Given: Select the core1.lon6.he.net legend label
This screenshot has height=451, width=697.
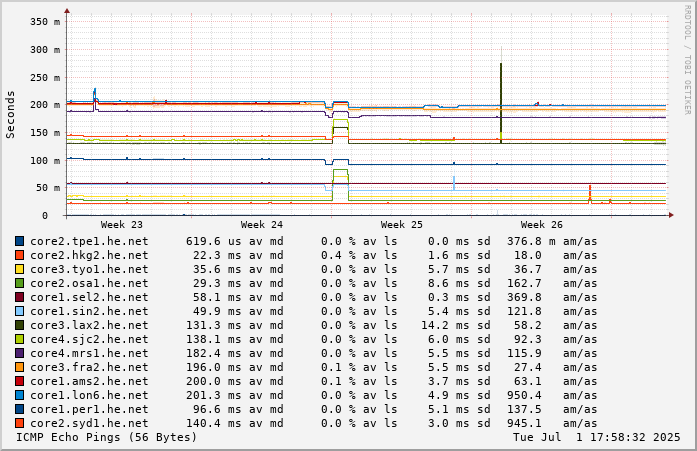Looking at the screenshot, I should [89, 395].
